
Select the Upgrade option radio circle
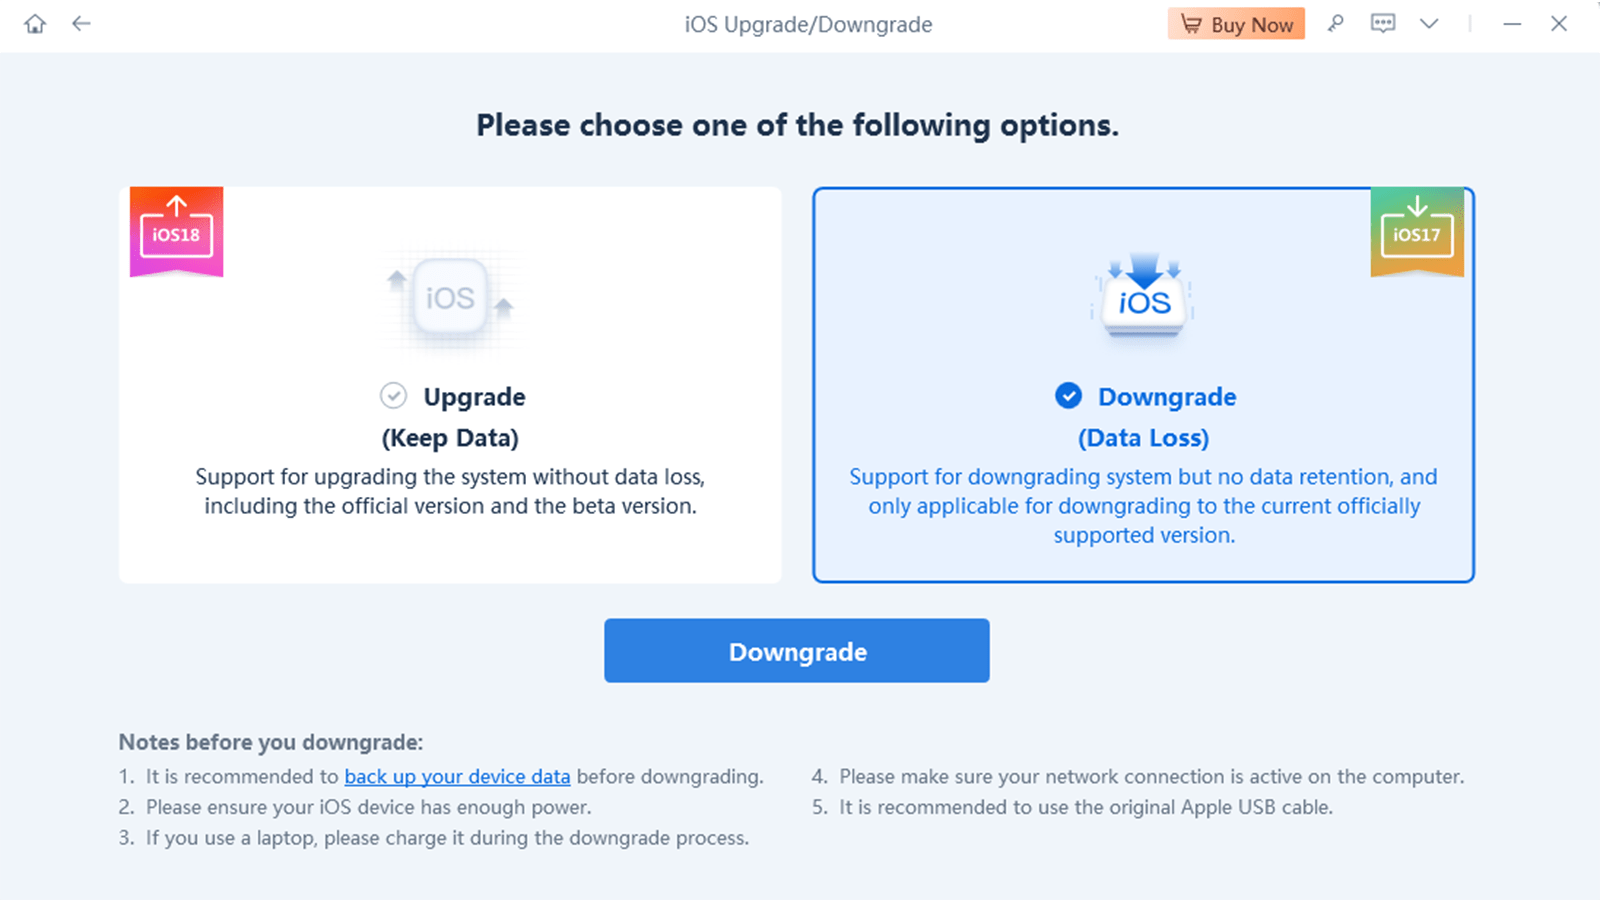coord(394,396)
